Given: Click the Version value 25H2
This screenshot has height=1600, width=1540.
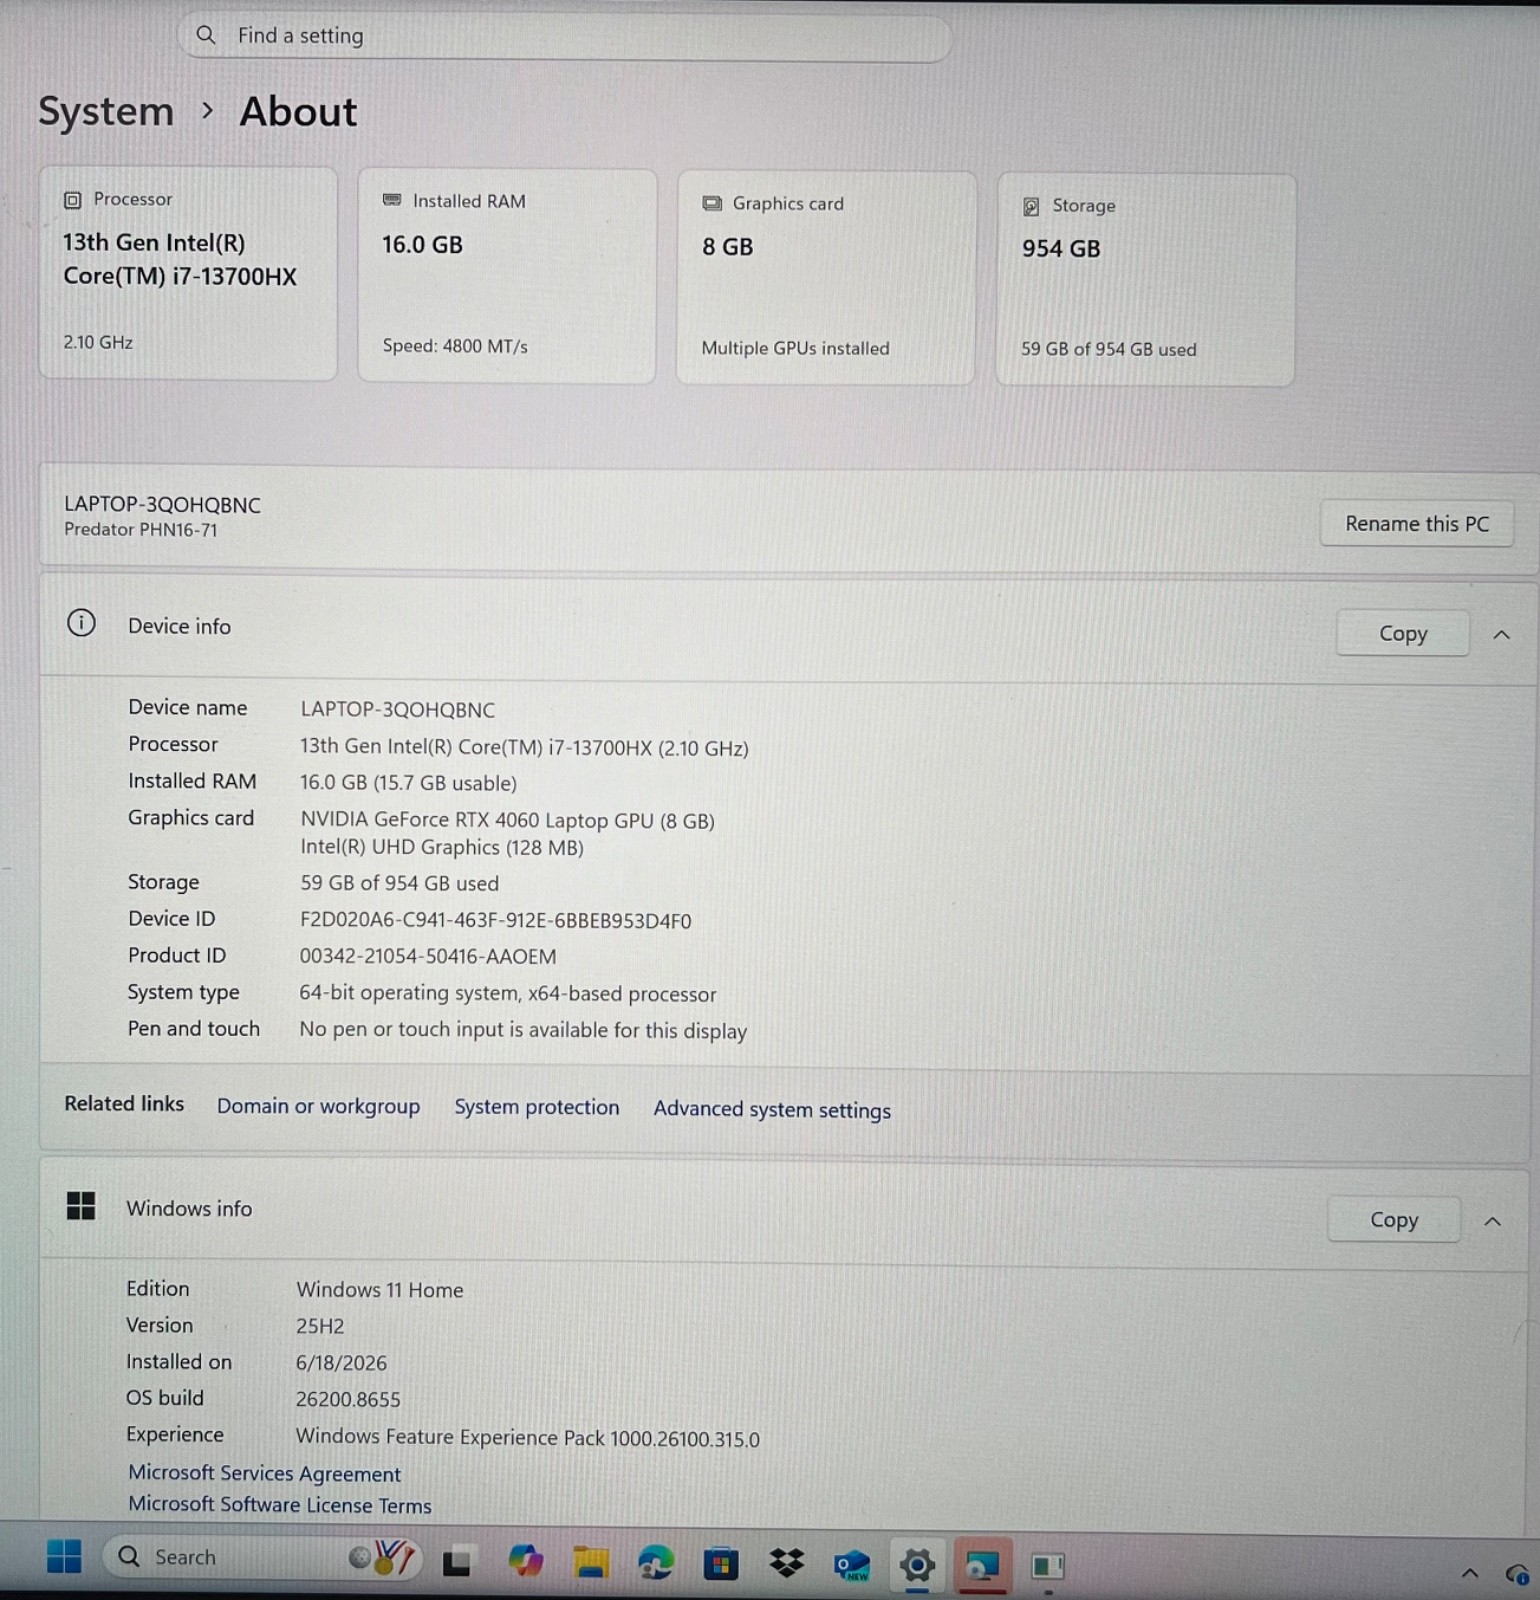Looking at the screenshot, I should 320,1326.
